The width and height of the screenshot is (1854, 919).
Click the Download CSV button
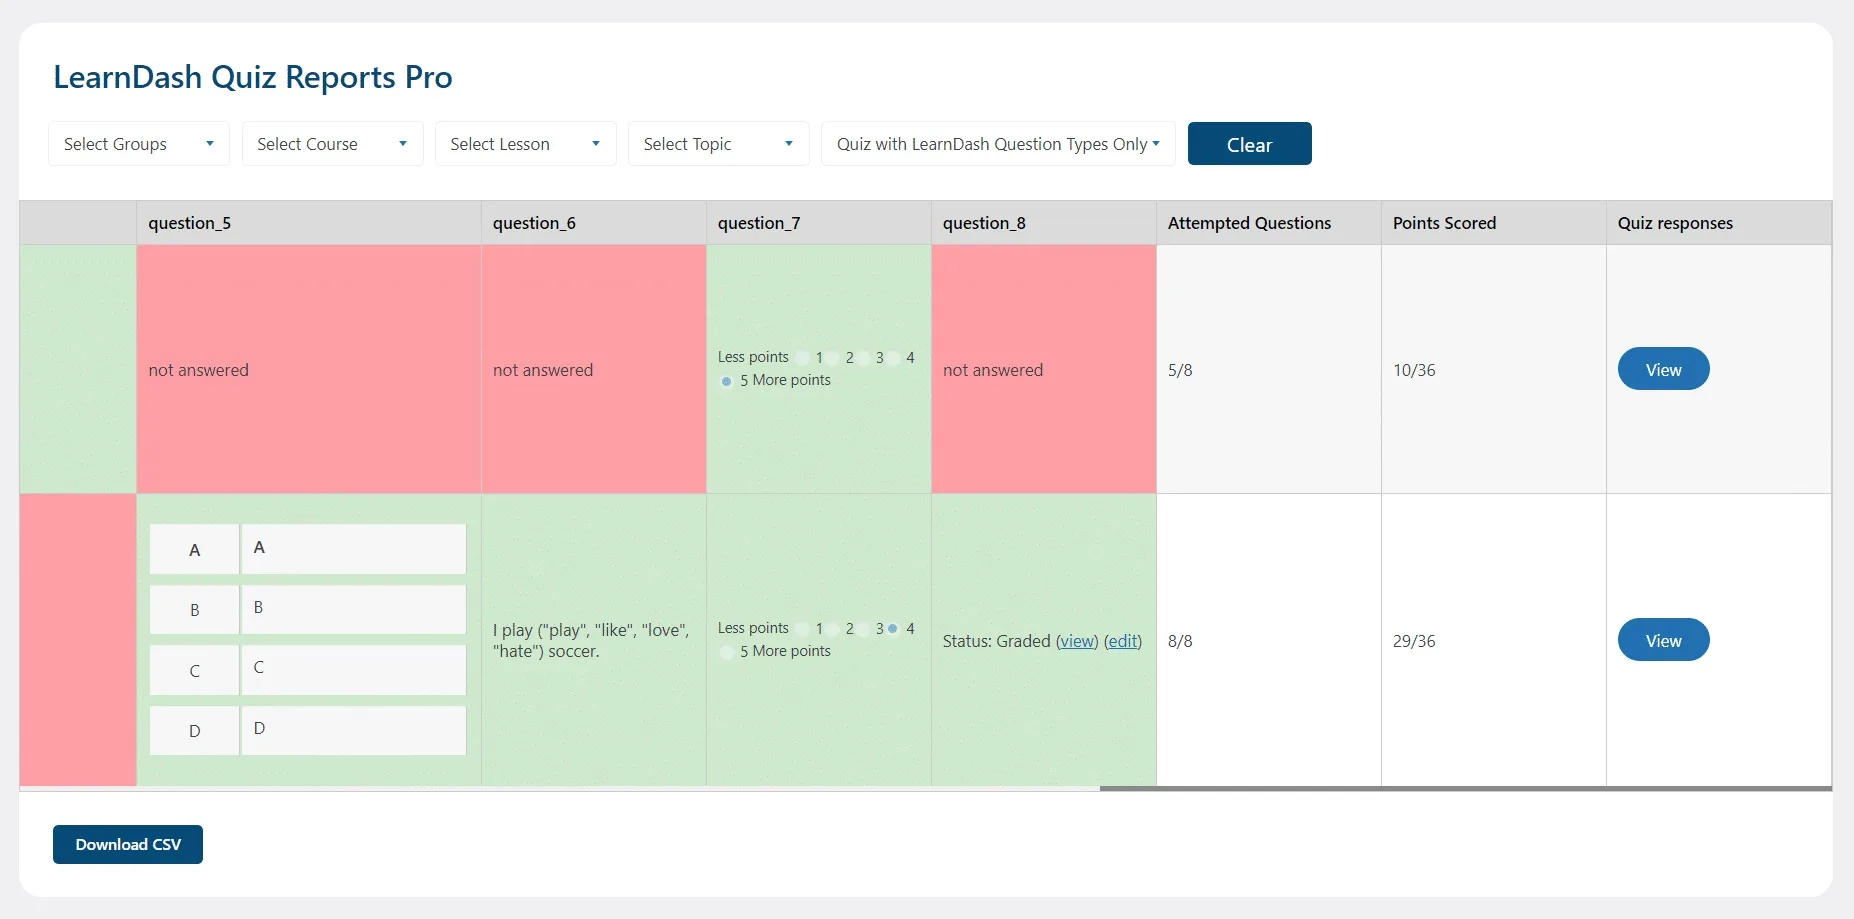pos(127,844)
